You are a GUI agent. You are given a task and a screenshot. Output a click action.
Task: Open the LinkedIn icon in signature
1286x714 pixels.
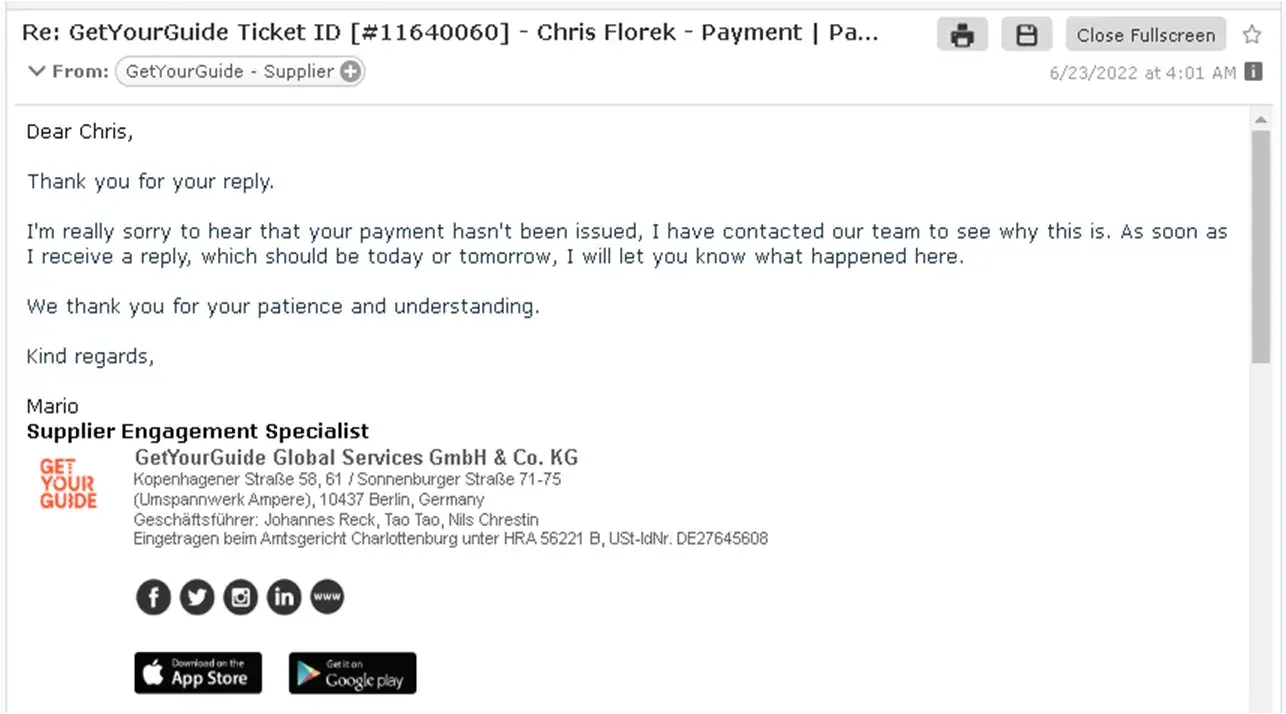[284, 598]
